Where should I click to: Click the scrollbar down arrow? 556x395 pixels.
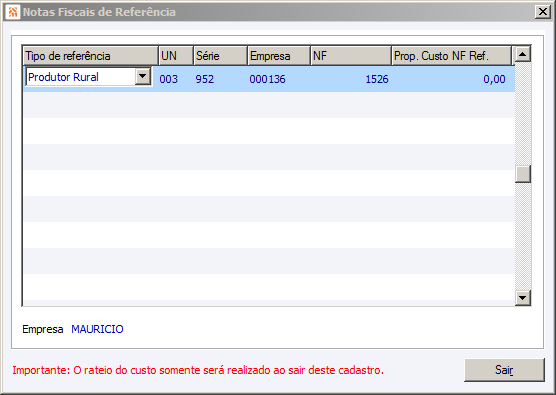[x=522, y=297]
